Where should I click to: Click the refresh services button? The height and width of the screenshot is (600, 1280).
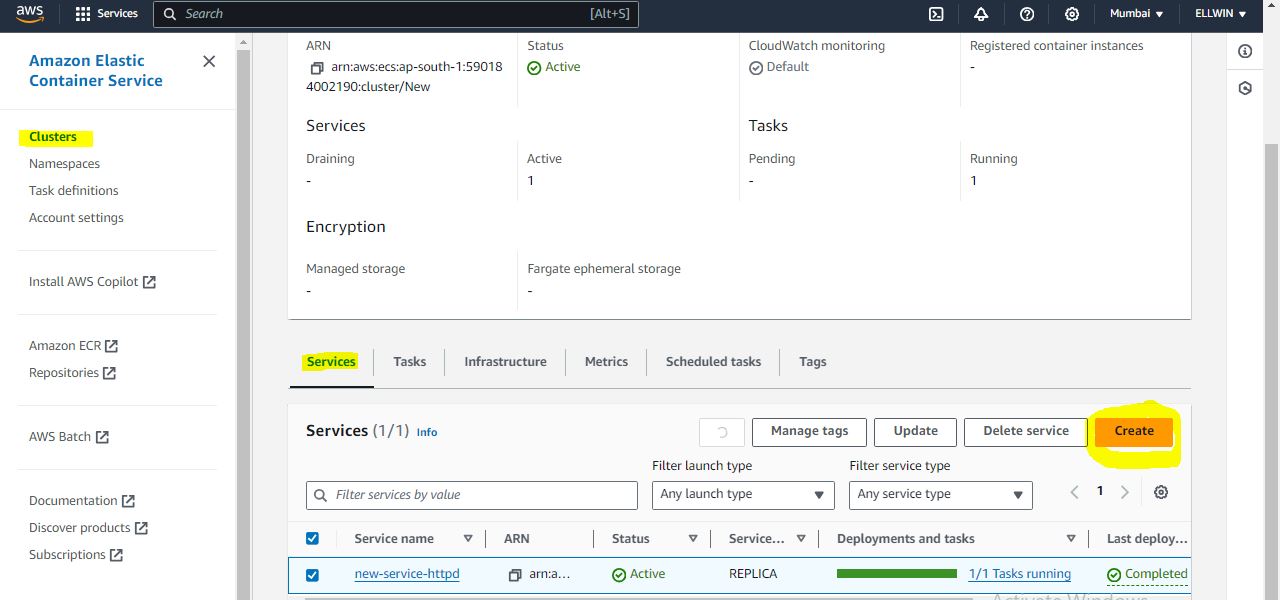point(721,432)
